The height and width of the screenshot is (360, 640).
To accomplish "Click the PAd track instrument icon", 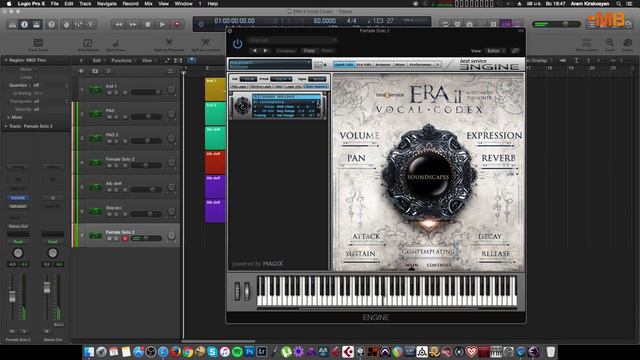I will point(96,113).
